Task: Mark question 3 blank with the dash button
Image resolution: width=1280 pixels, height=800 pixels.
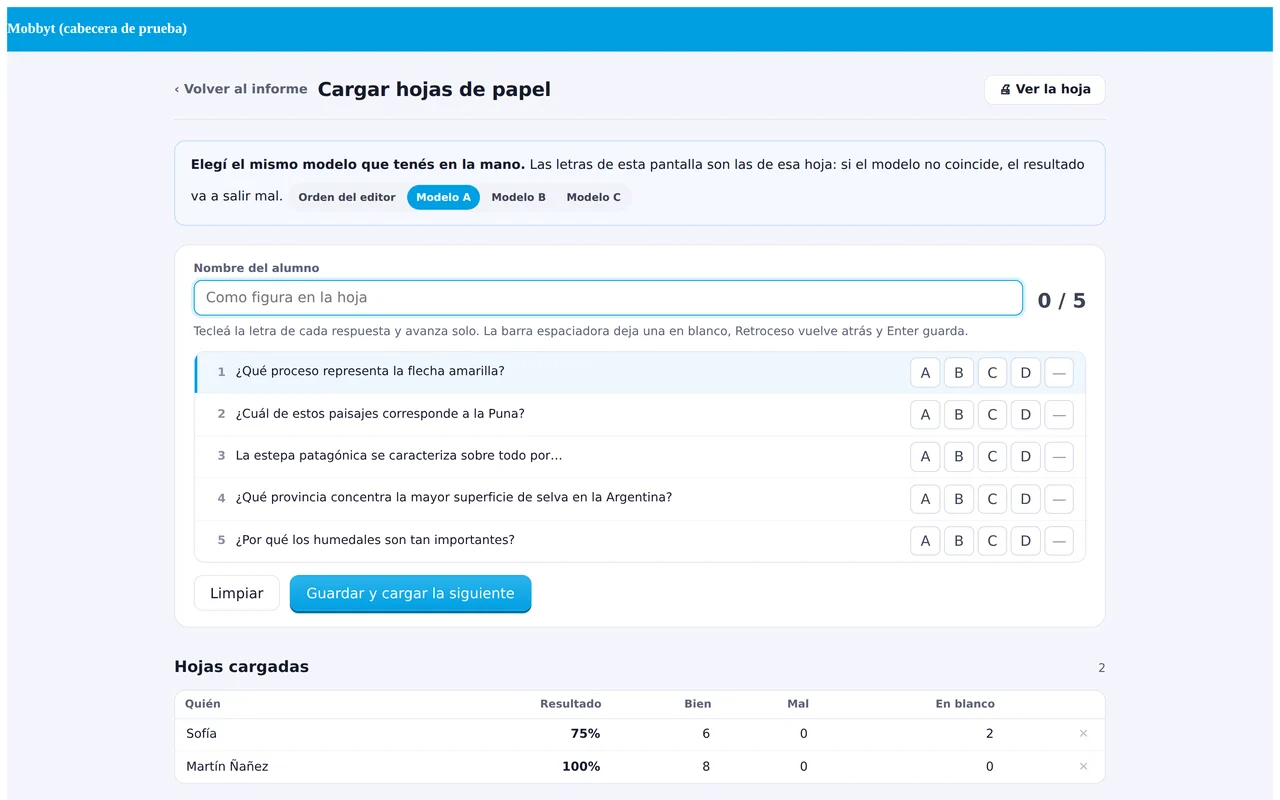Action: (x=1059, y=457)
